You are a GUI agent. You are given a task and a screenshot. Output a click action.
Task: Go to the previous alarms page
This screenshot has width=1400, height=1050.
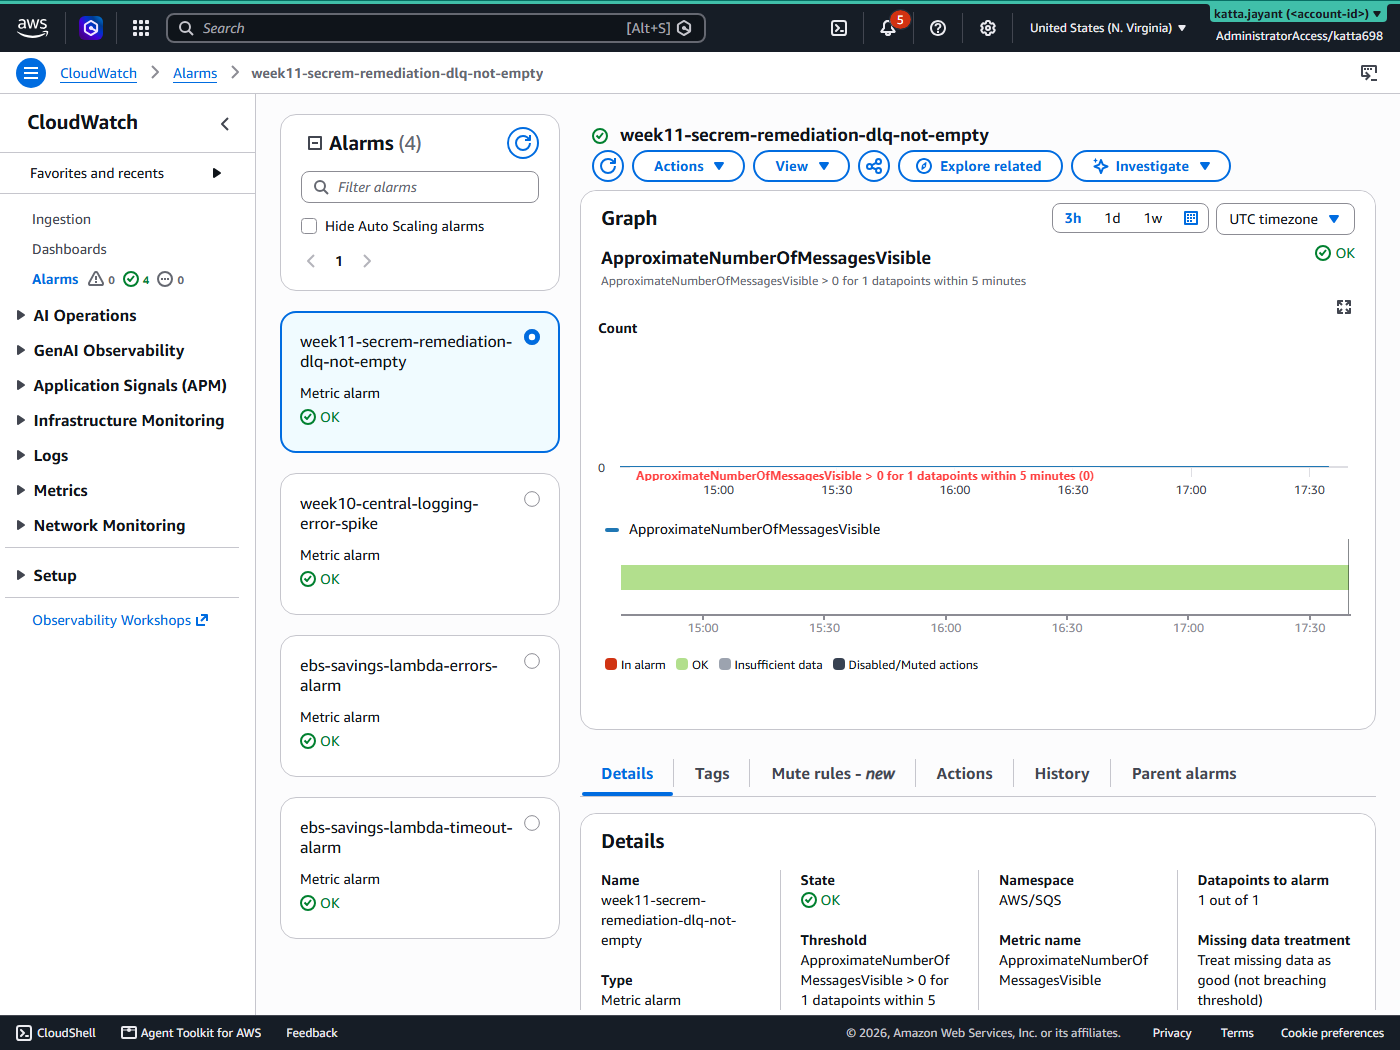[x=311, y=261]
